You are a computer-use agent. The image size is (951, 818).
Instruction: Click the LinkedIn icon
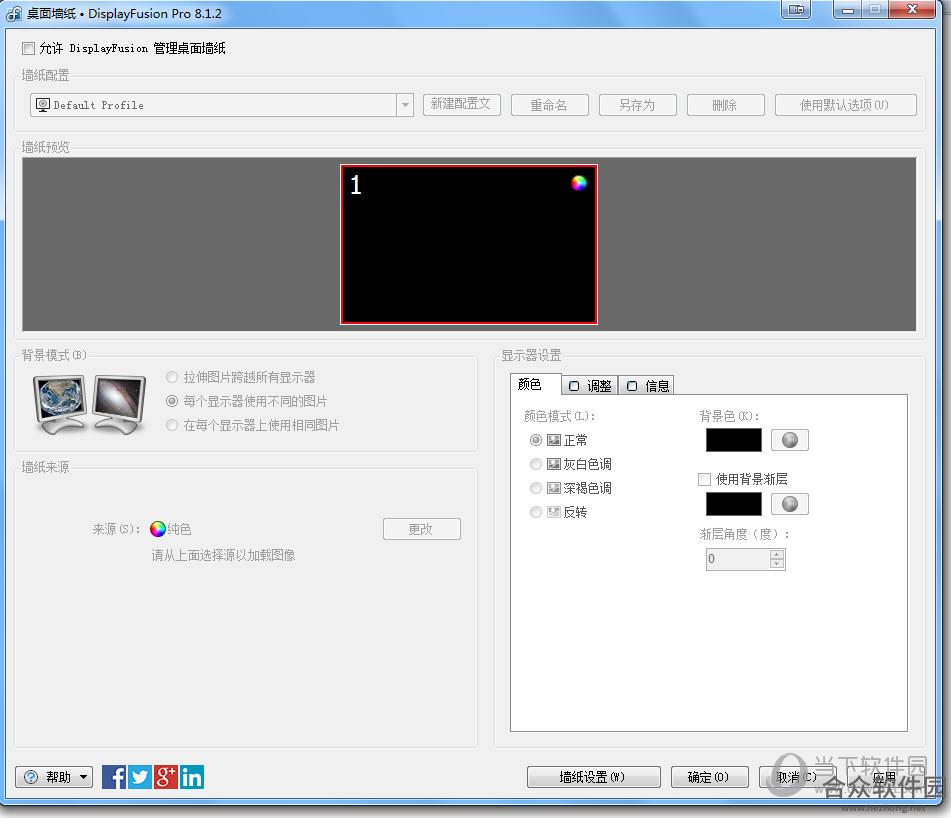click(x=192, y=777)
